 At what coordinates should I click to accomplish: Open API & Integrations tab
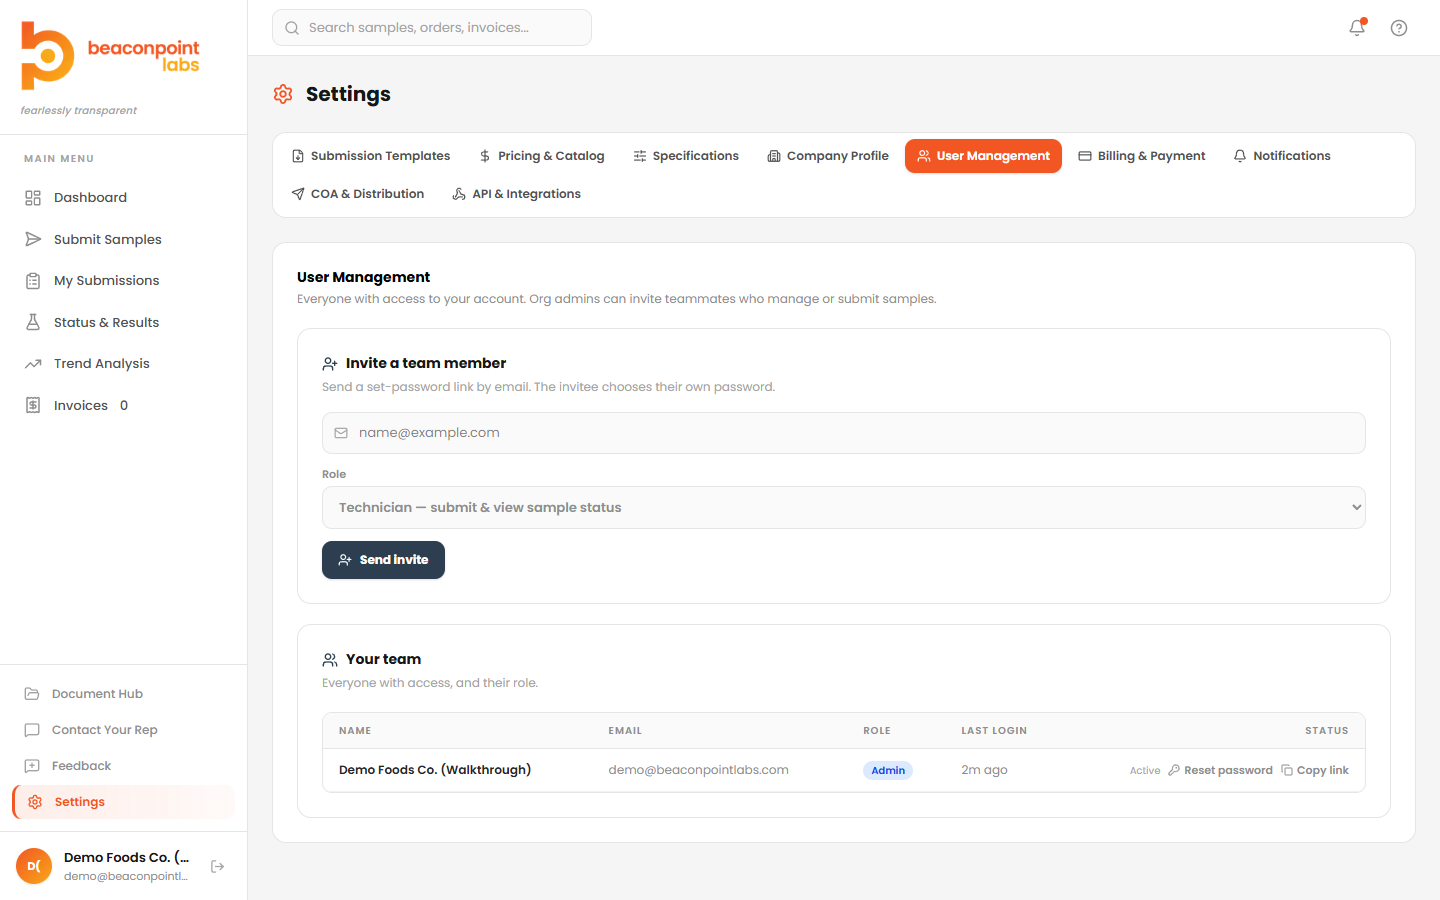click(516, 194)
